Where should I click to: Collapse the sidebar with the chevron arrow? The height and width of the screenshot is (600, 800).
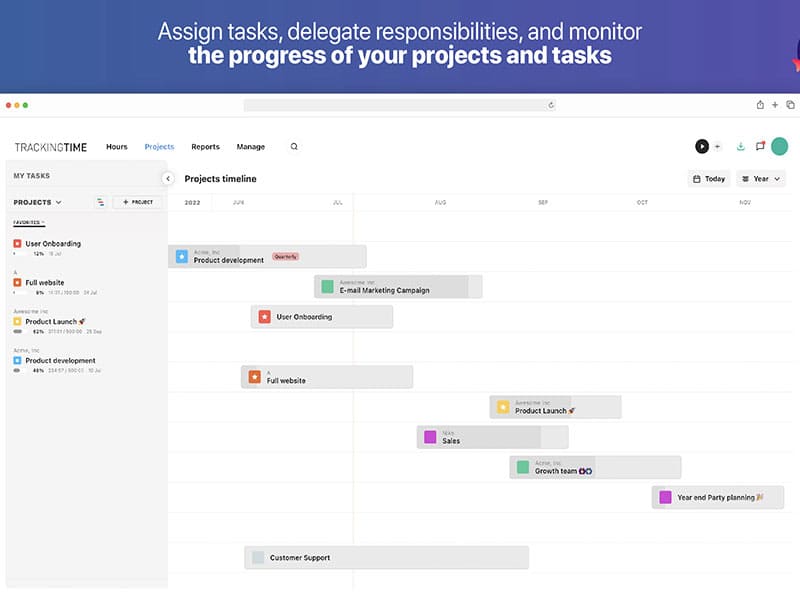point(168,178)
